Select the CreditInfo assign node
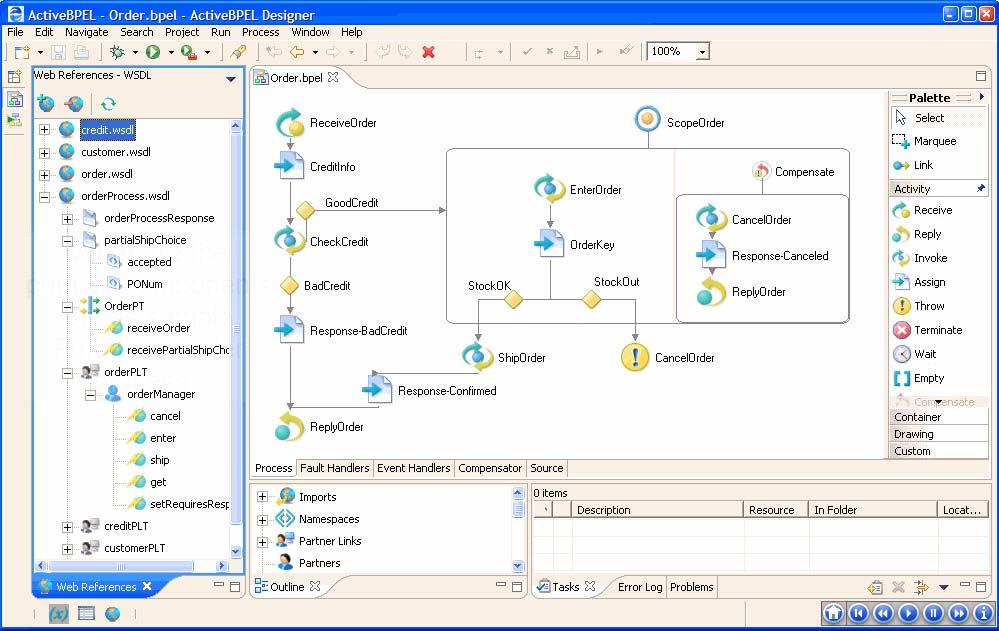Viewport: 999px width, 631px height. click(289, 166)
